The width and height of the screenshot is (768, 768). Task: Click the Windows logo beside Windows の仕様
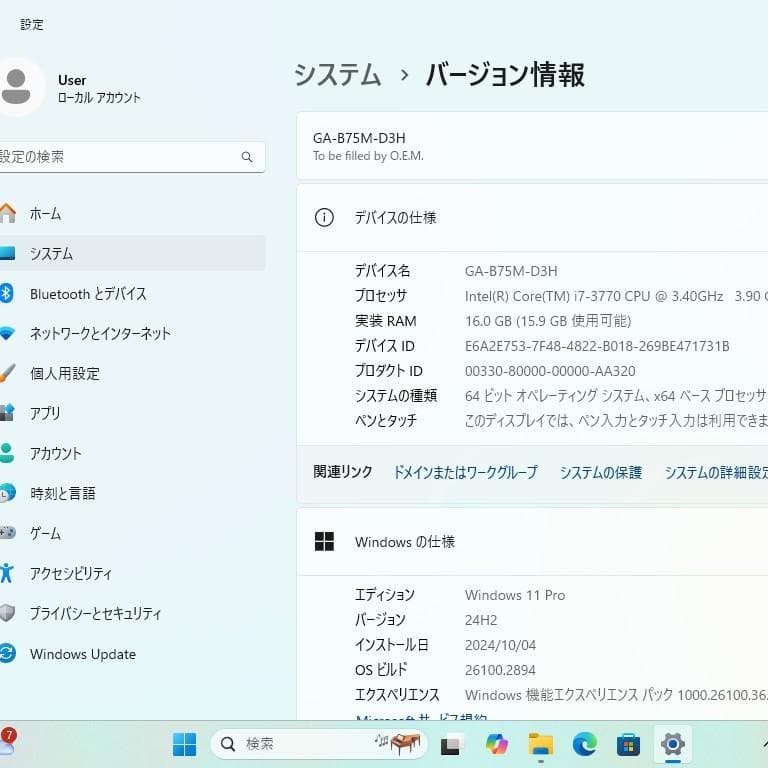(x=324, y=542)
